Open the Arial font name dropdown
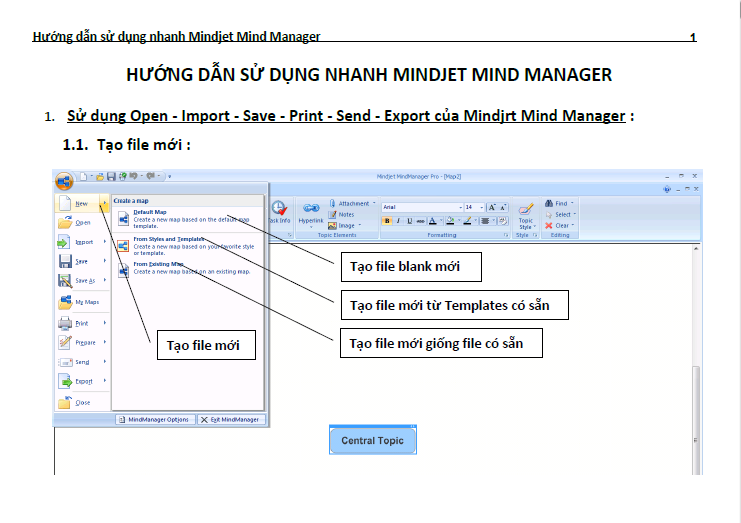The height and width of the screenshot is (523, 741). tap(460, 207)
